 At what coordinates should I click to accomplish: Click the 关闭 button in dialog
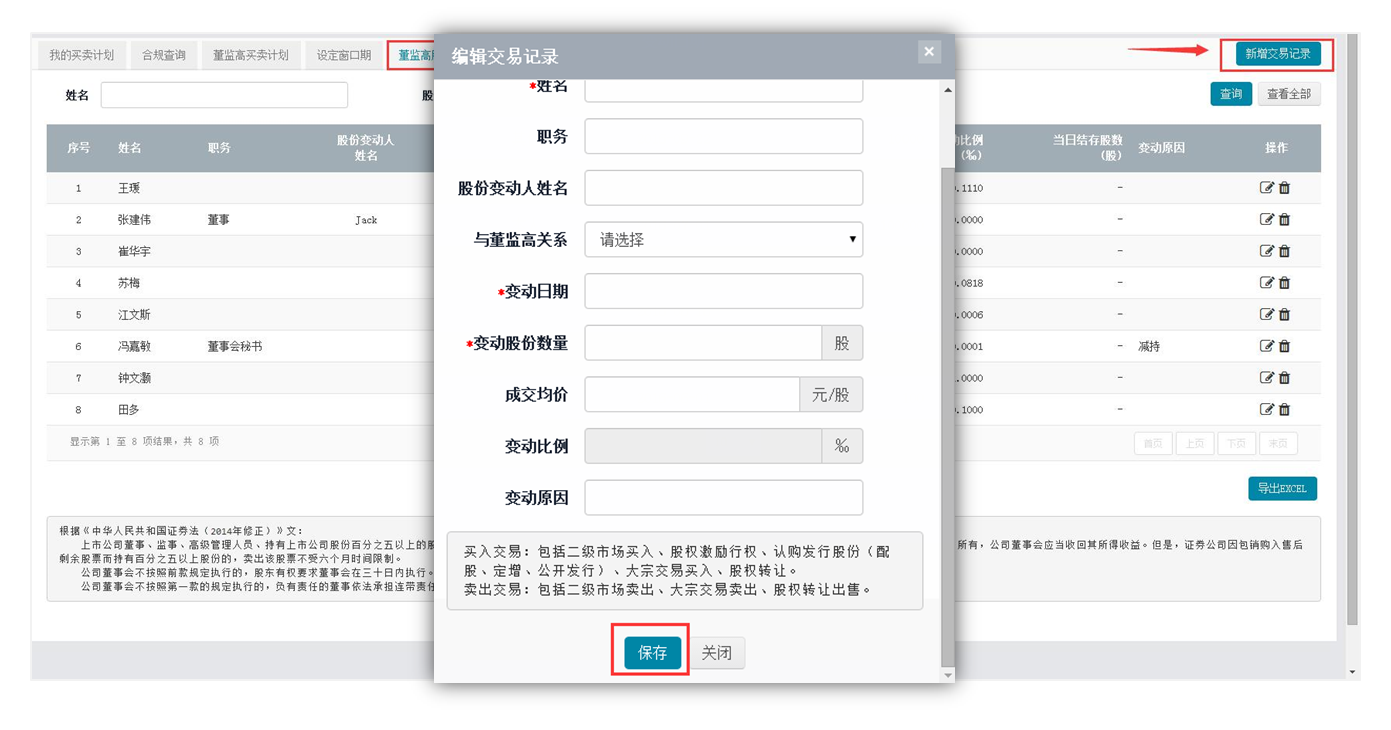[x=716, y=653]
